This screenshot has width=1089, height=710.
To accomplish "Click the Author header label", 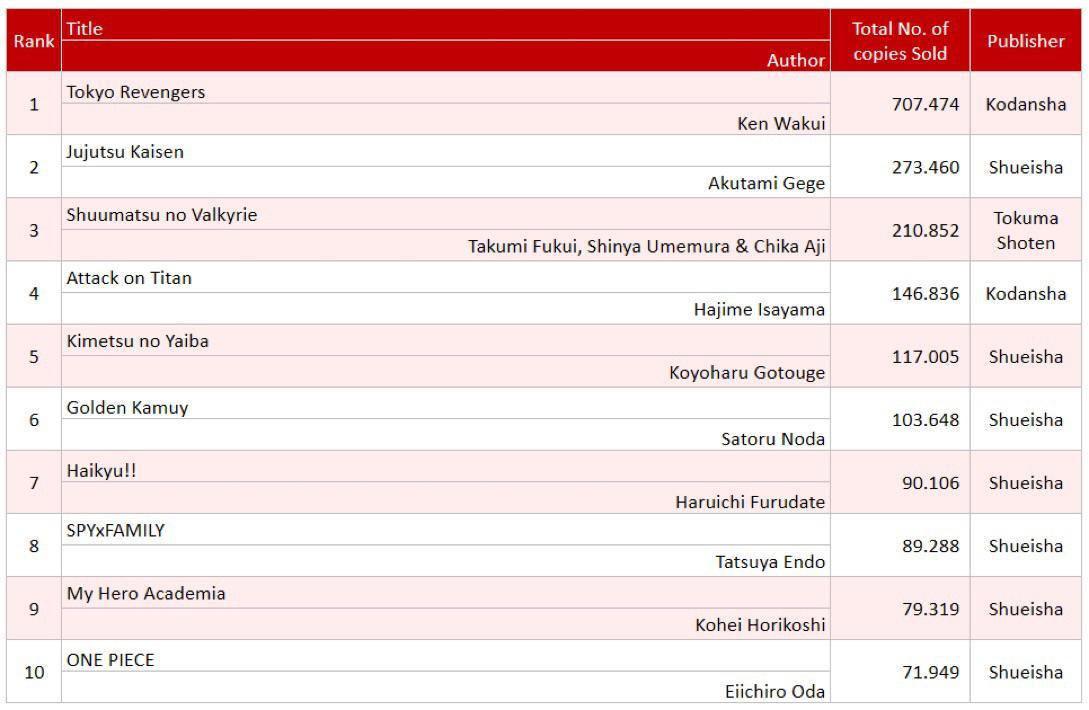I will [x=796, y=60].
